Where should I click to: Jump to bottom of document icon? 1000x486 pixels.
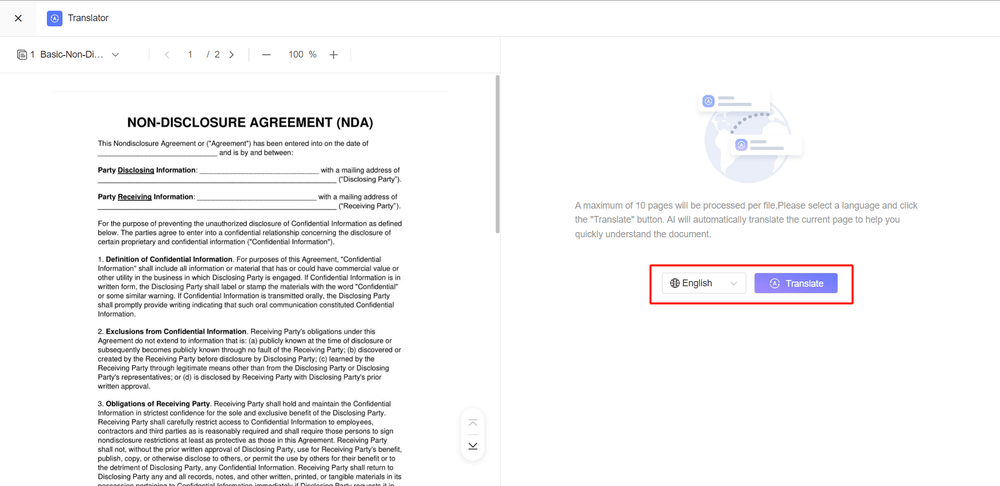tap(473, 446)
